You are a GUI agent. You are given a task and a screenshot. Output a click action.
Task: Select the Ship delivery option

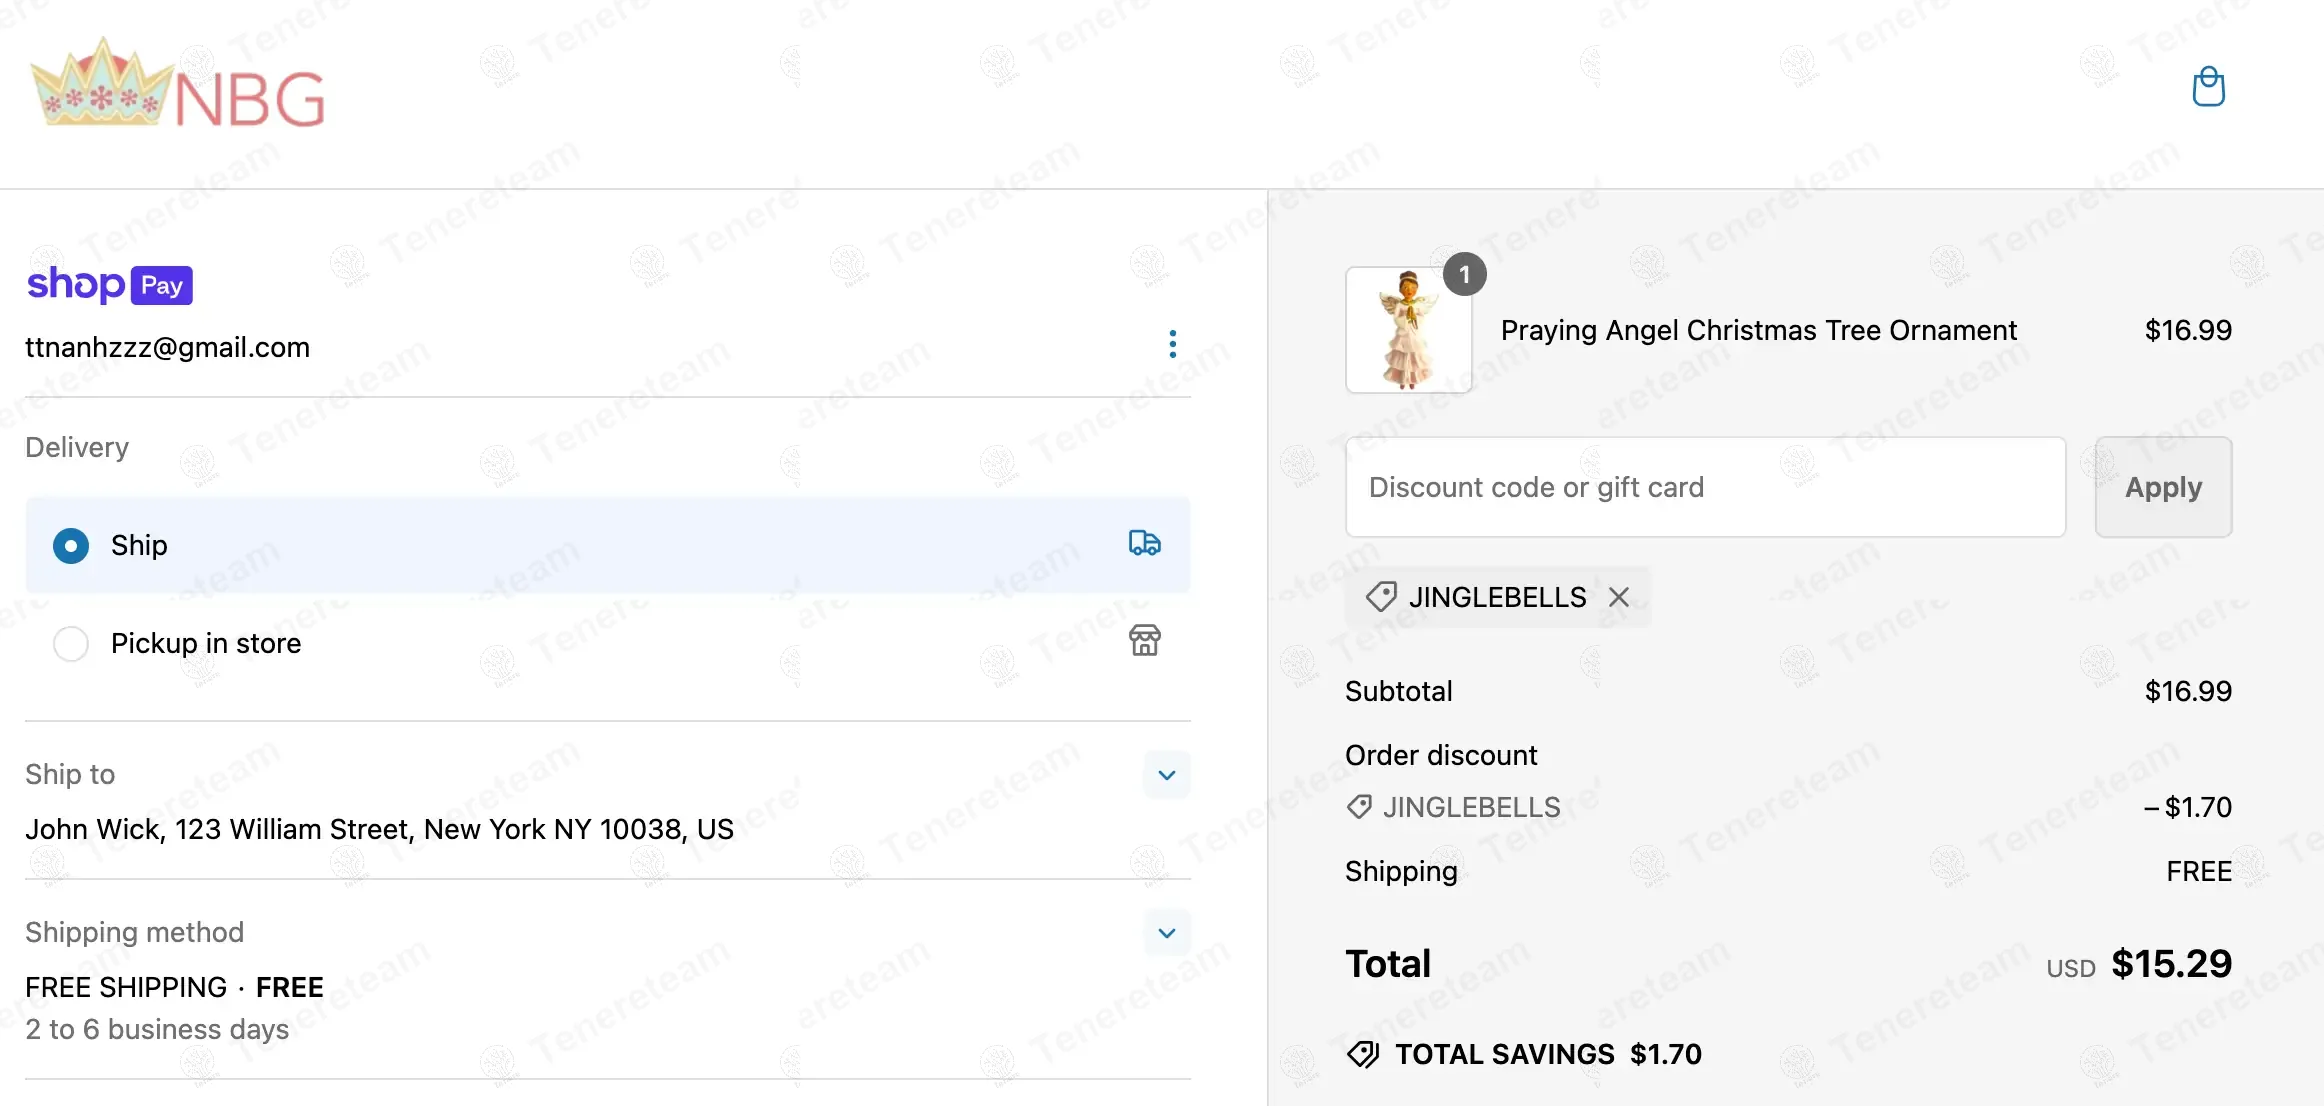tap(71, 546)
